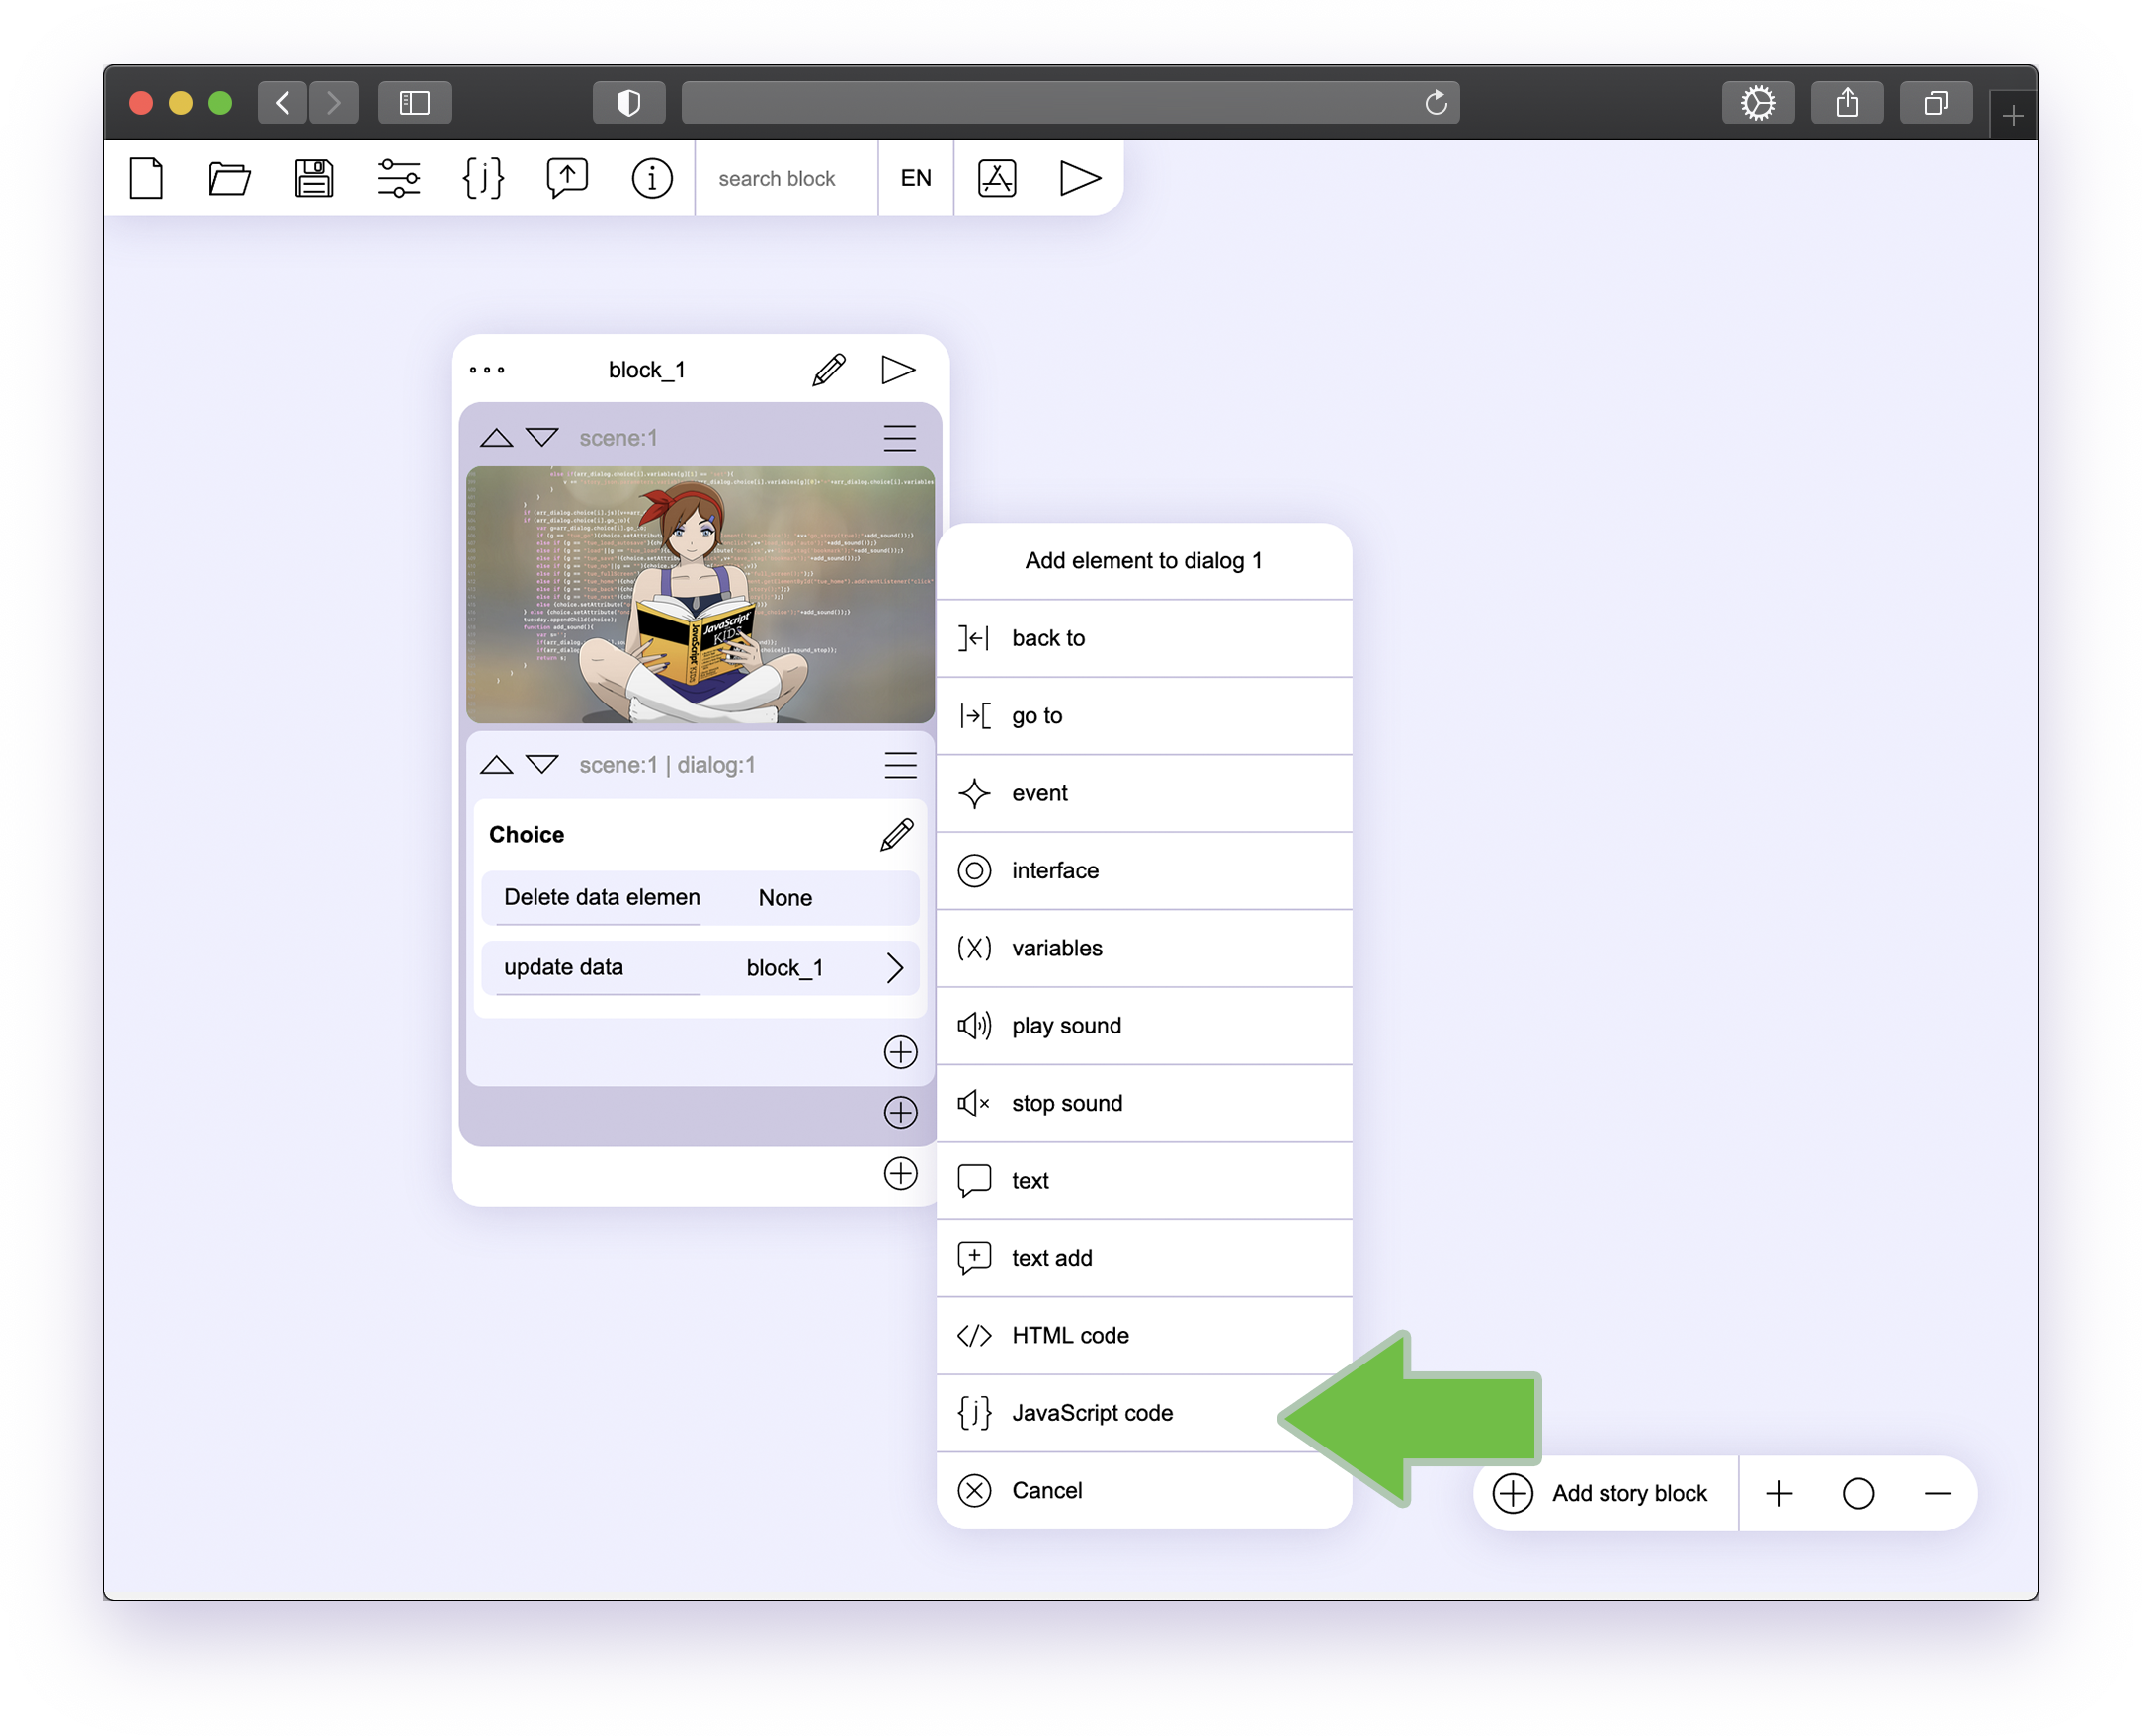Open scene:1 hamburger menu

tap(900, 438)
